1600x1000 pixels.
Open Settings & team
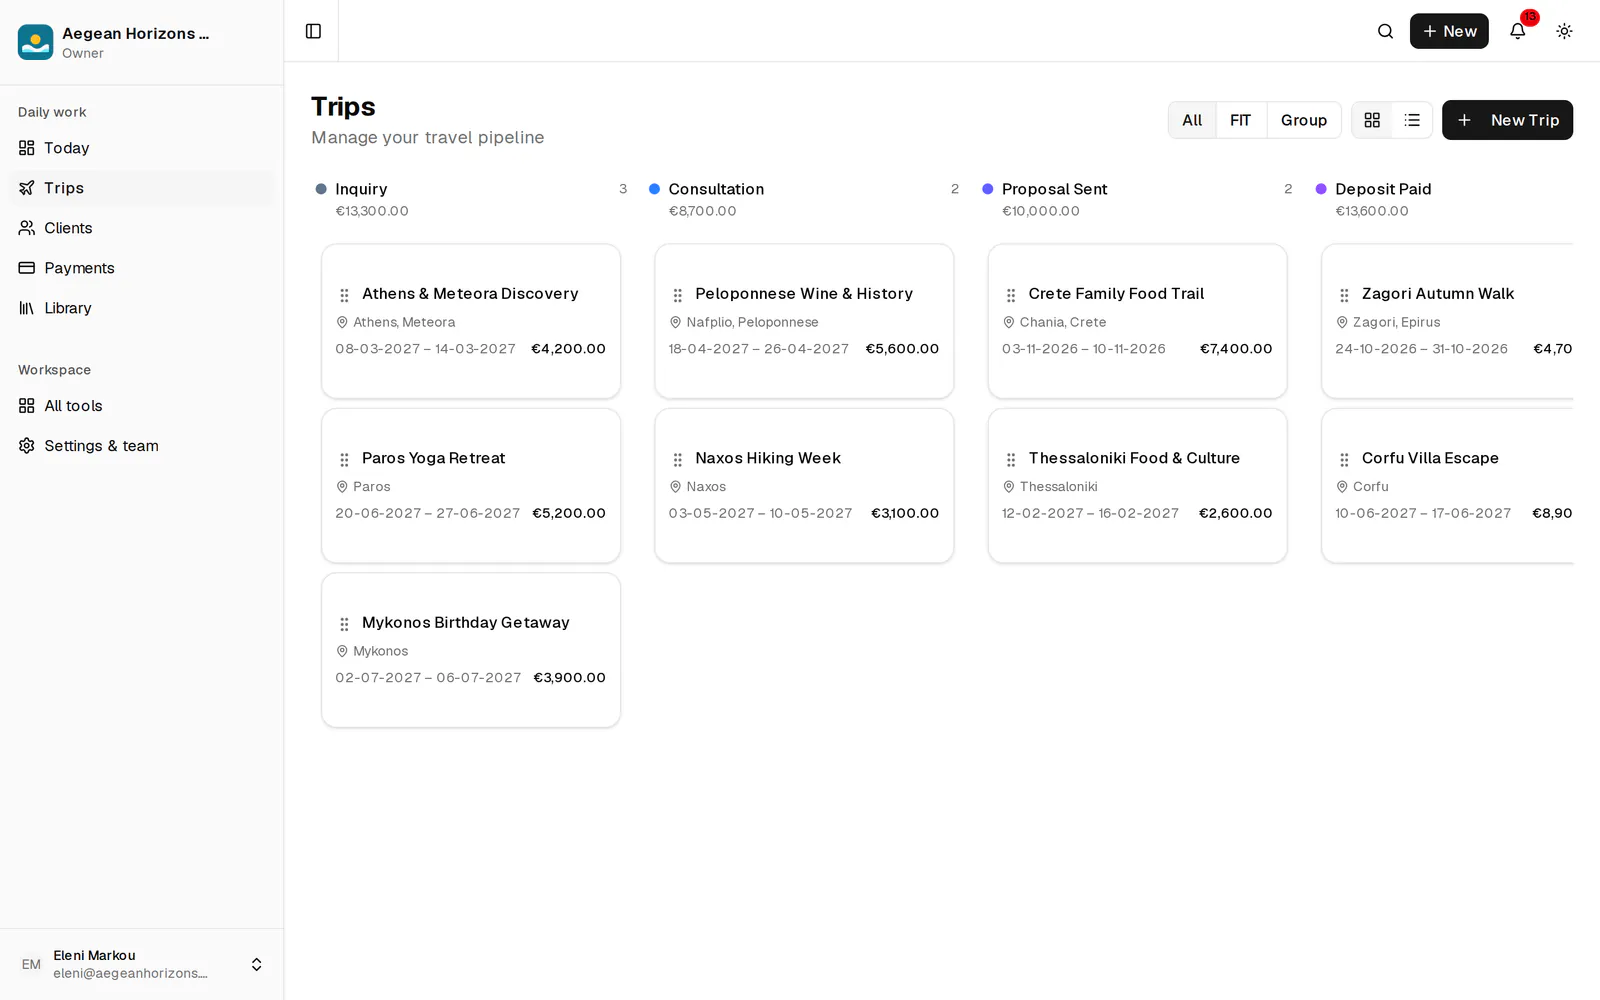(x=141, y=446)
